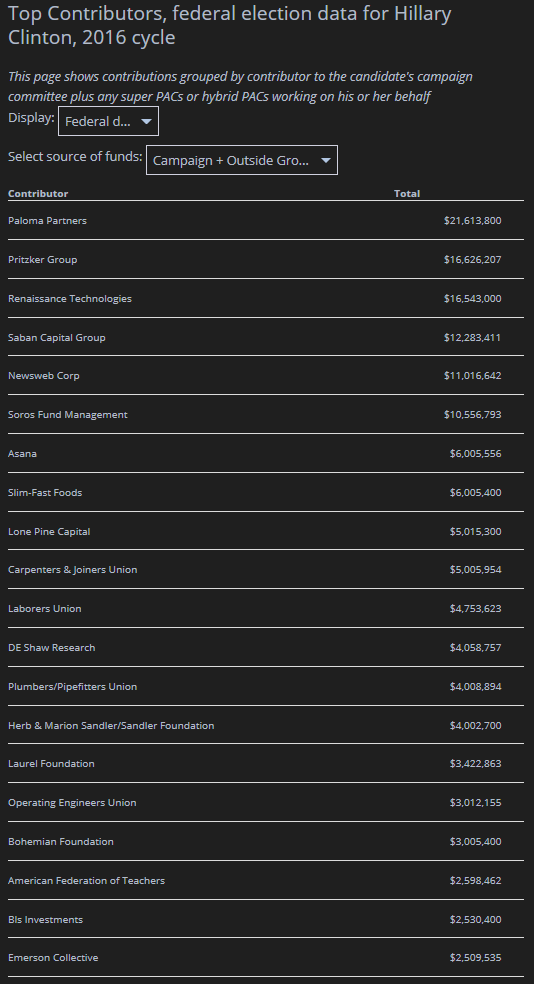The height and width of the screenshot is (984, 534).
Task: Select Lone Pine Capital entry
Action: pos(49,531)
